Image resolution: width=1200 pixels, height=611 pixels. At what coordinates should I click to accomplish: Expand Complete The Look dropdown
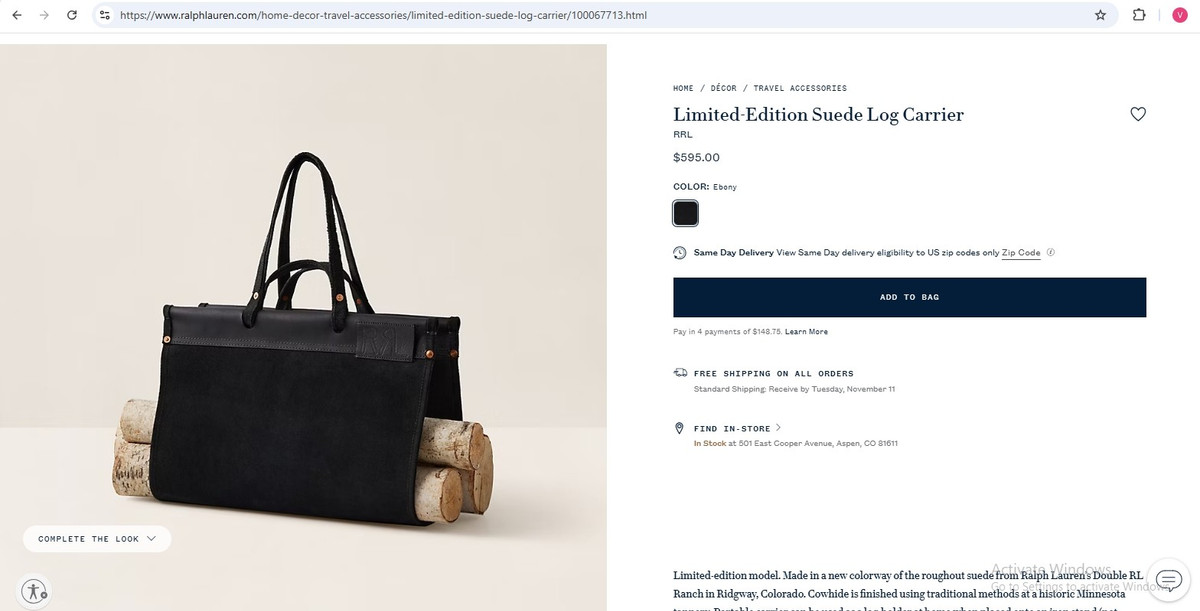[x=97, y=539]
